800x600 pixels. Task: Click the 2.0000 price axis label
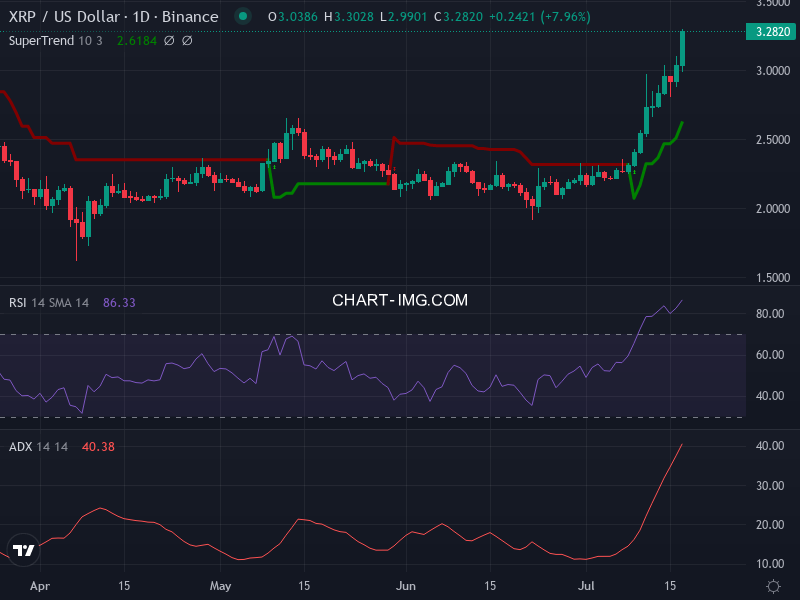pos(773,209)
